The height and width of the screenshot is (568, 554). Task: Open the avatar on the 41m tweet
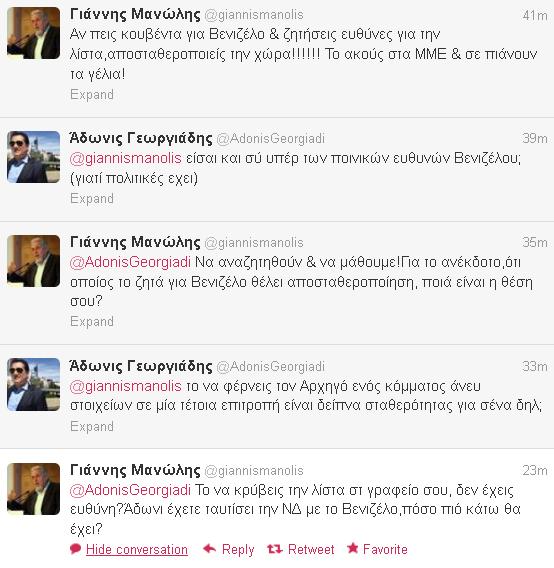click(33, 33)
